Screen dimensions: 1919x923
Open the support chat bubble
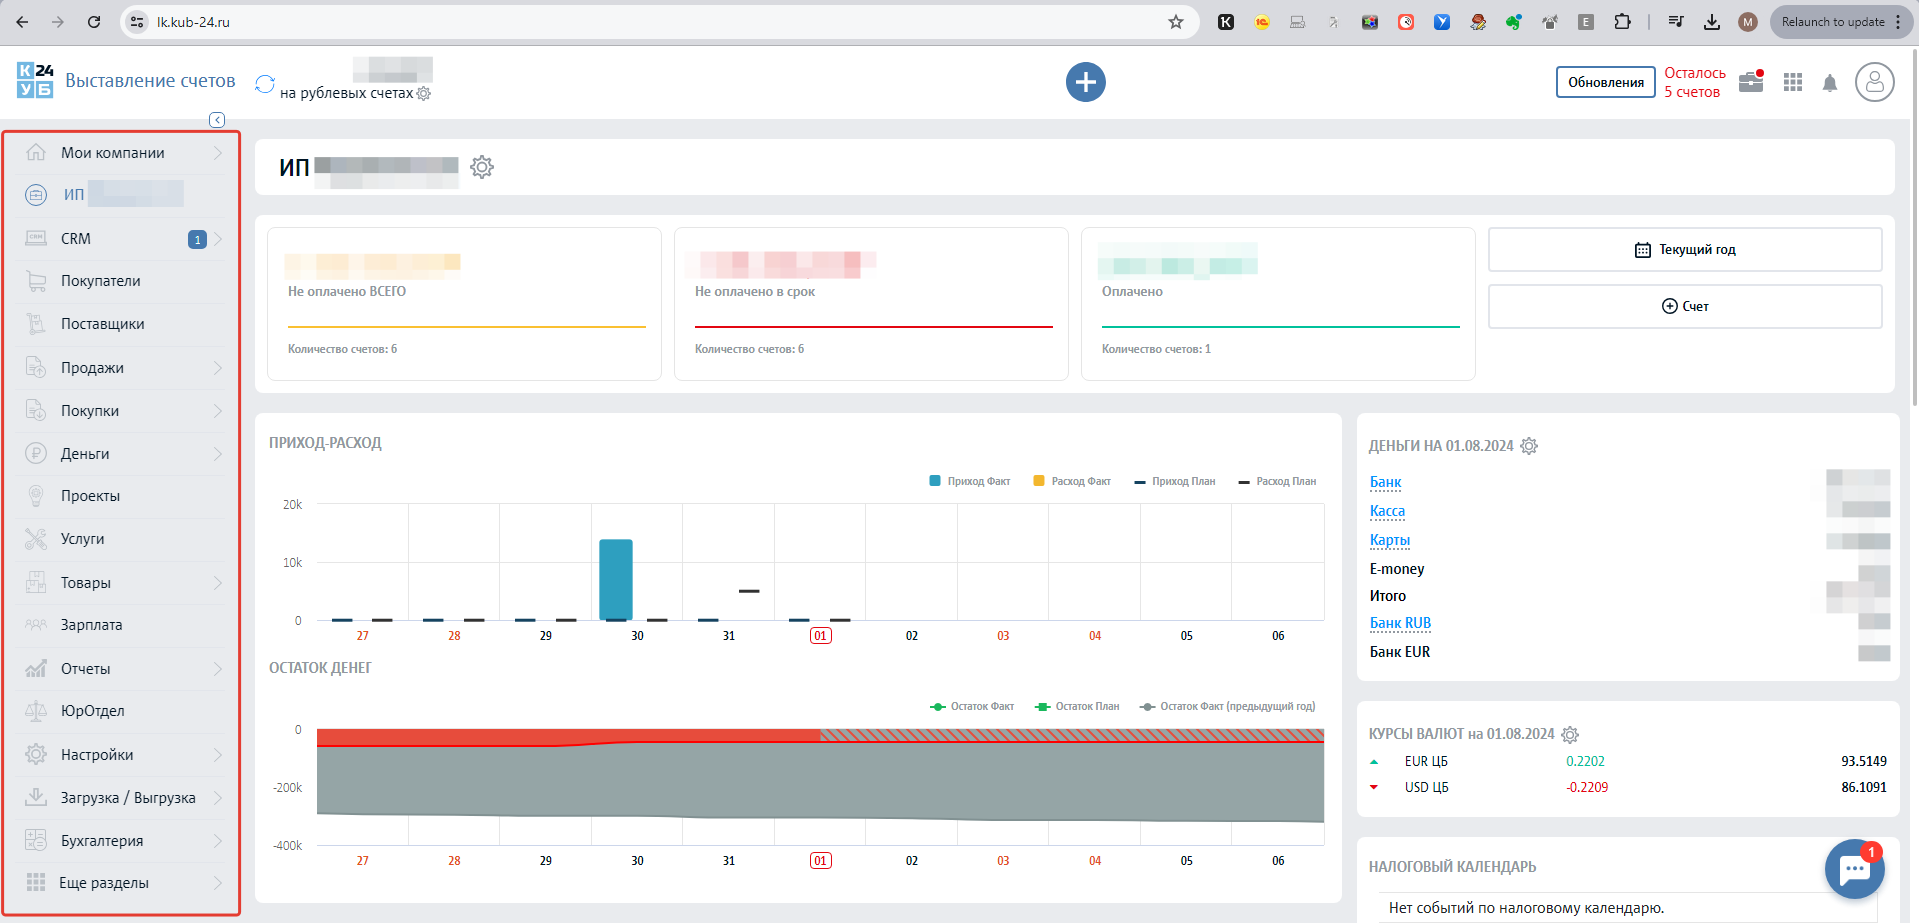(1855, 869)
